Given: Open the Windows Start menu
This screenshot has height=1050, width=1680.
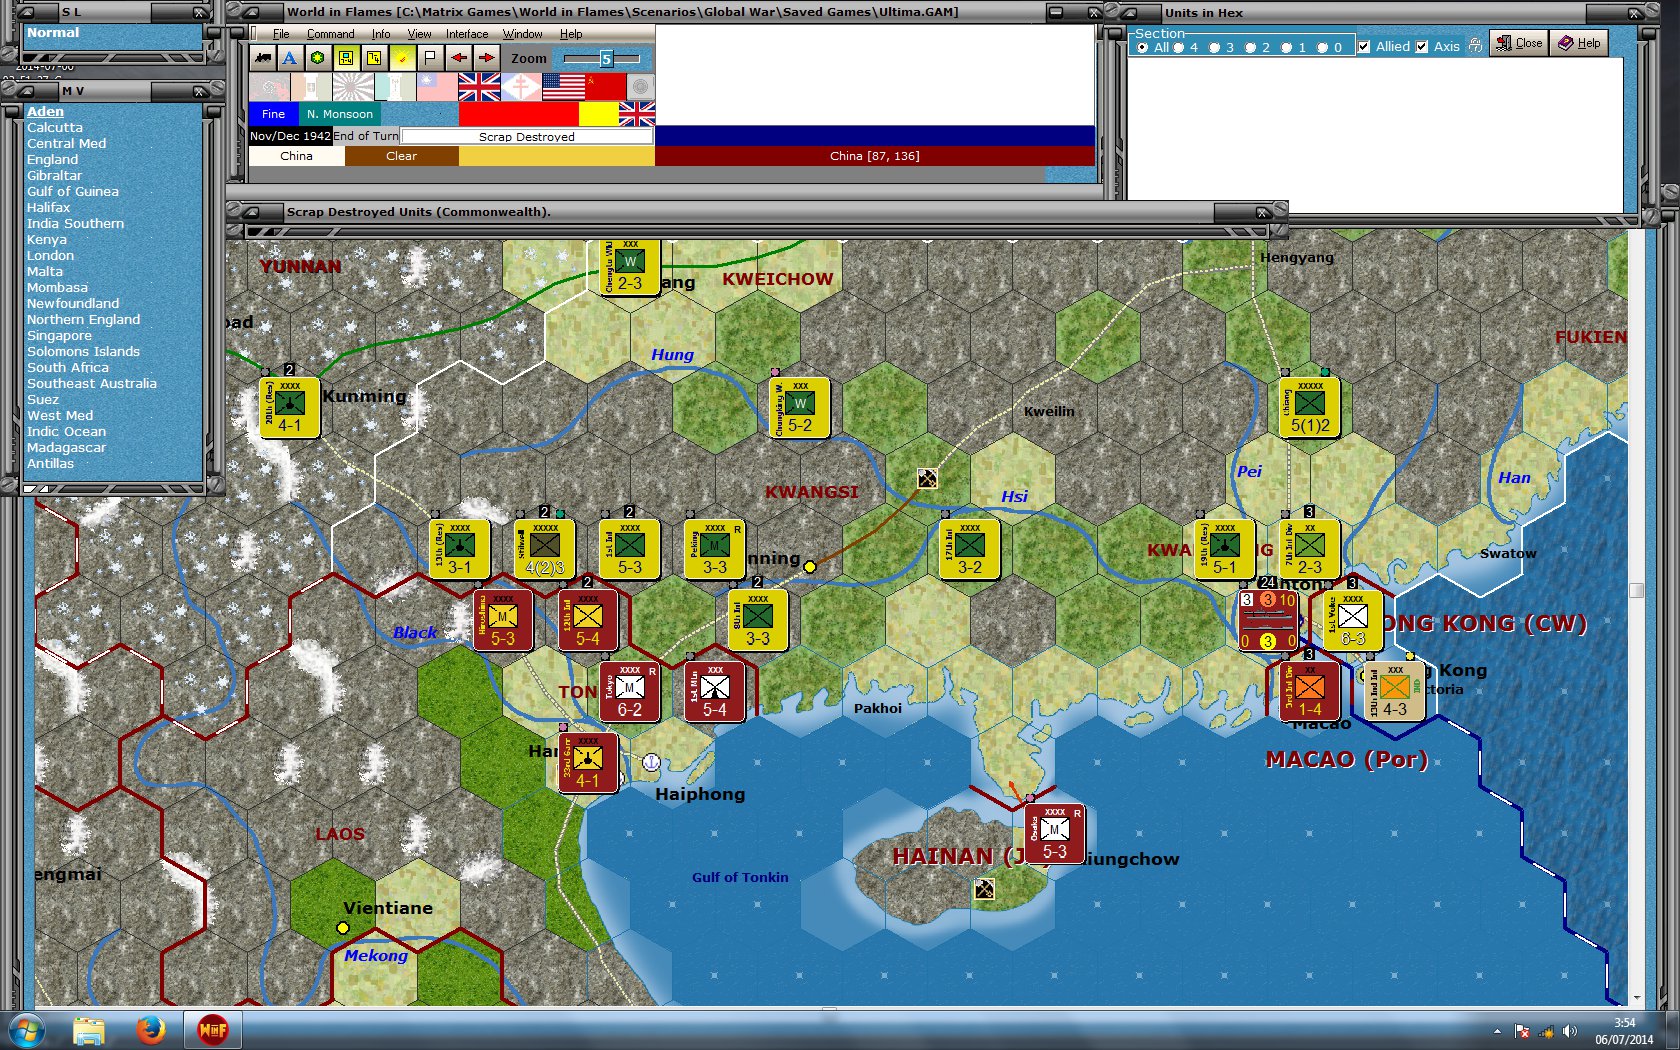Looking at the screenshot, I should (25, 1029).
